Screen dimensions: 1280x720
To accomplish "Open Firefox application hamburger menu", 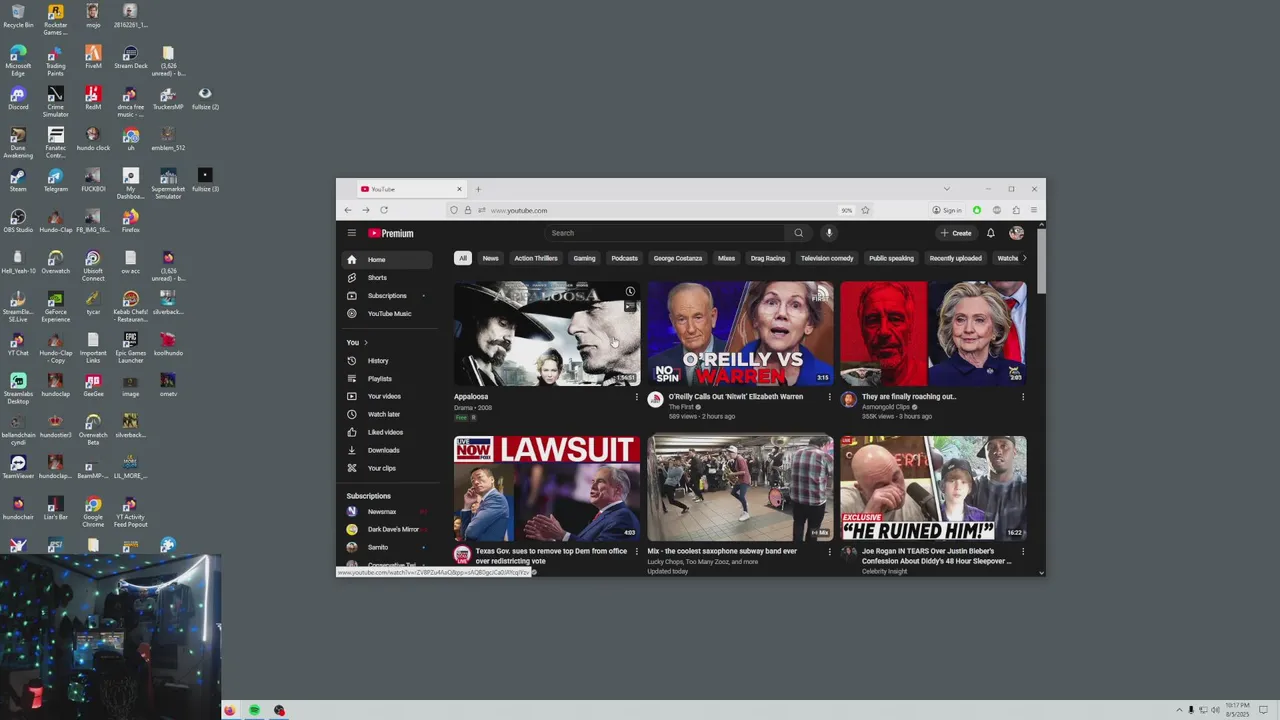I will click(x=1033, y=210).
